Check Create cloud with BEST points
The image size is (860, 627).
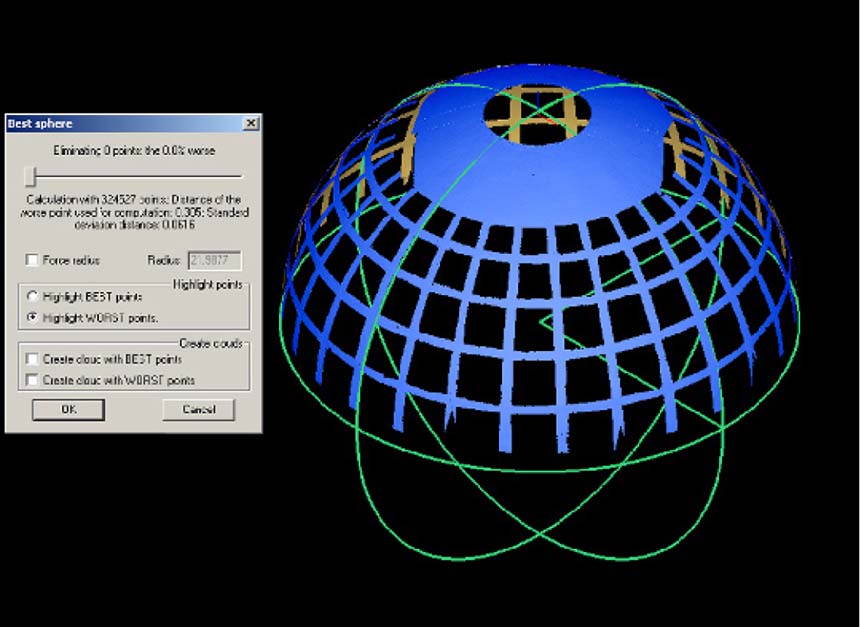tap(33, 358)
